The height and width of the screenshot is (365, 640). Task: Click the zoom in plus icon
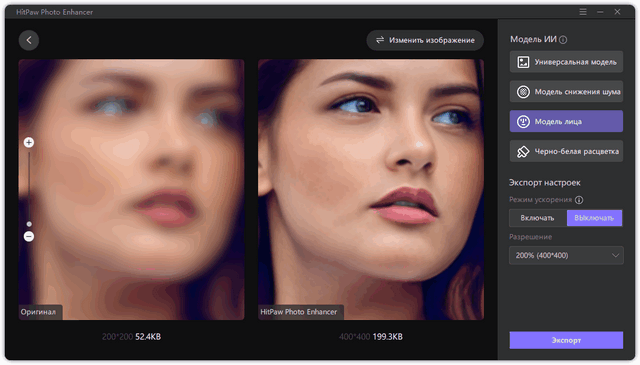29,142
